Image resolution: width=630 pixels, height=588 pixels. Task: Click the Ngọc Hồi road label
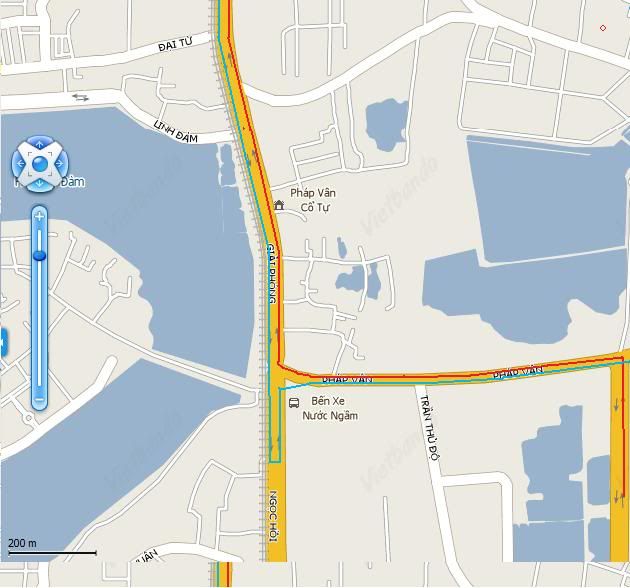coord(273,516)
